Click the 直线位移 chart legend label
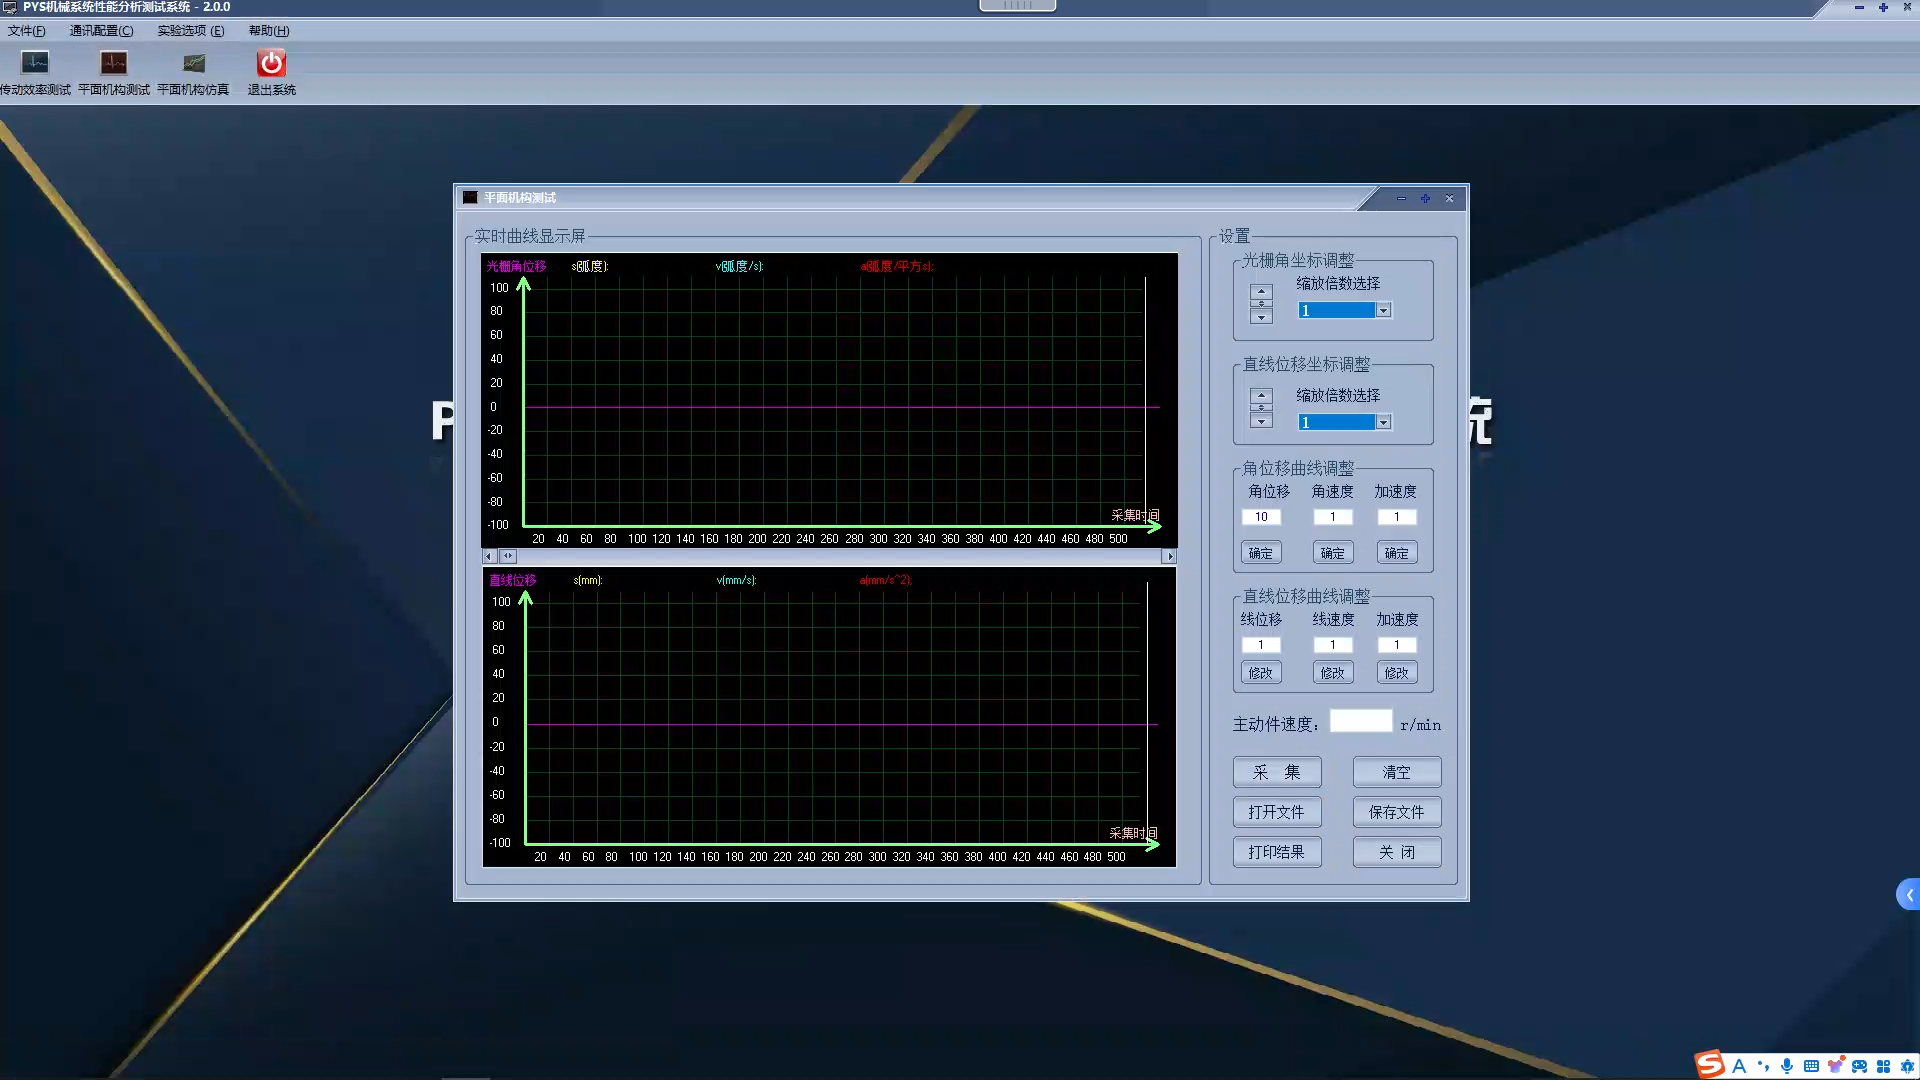 point(512,580)
